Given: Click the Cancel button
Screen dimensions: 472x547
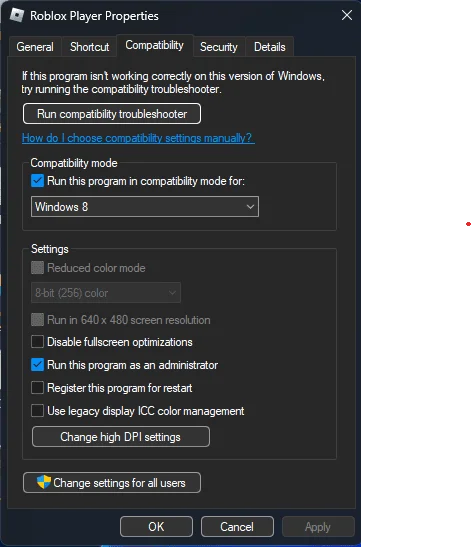Looking at the screenshot, I should click(x=237, y=527).
